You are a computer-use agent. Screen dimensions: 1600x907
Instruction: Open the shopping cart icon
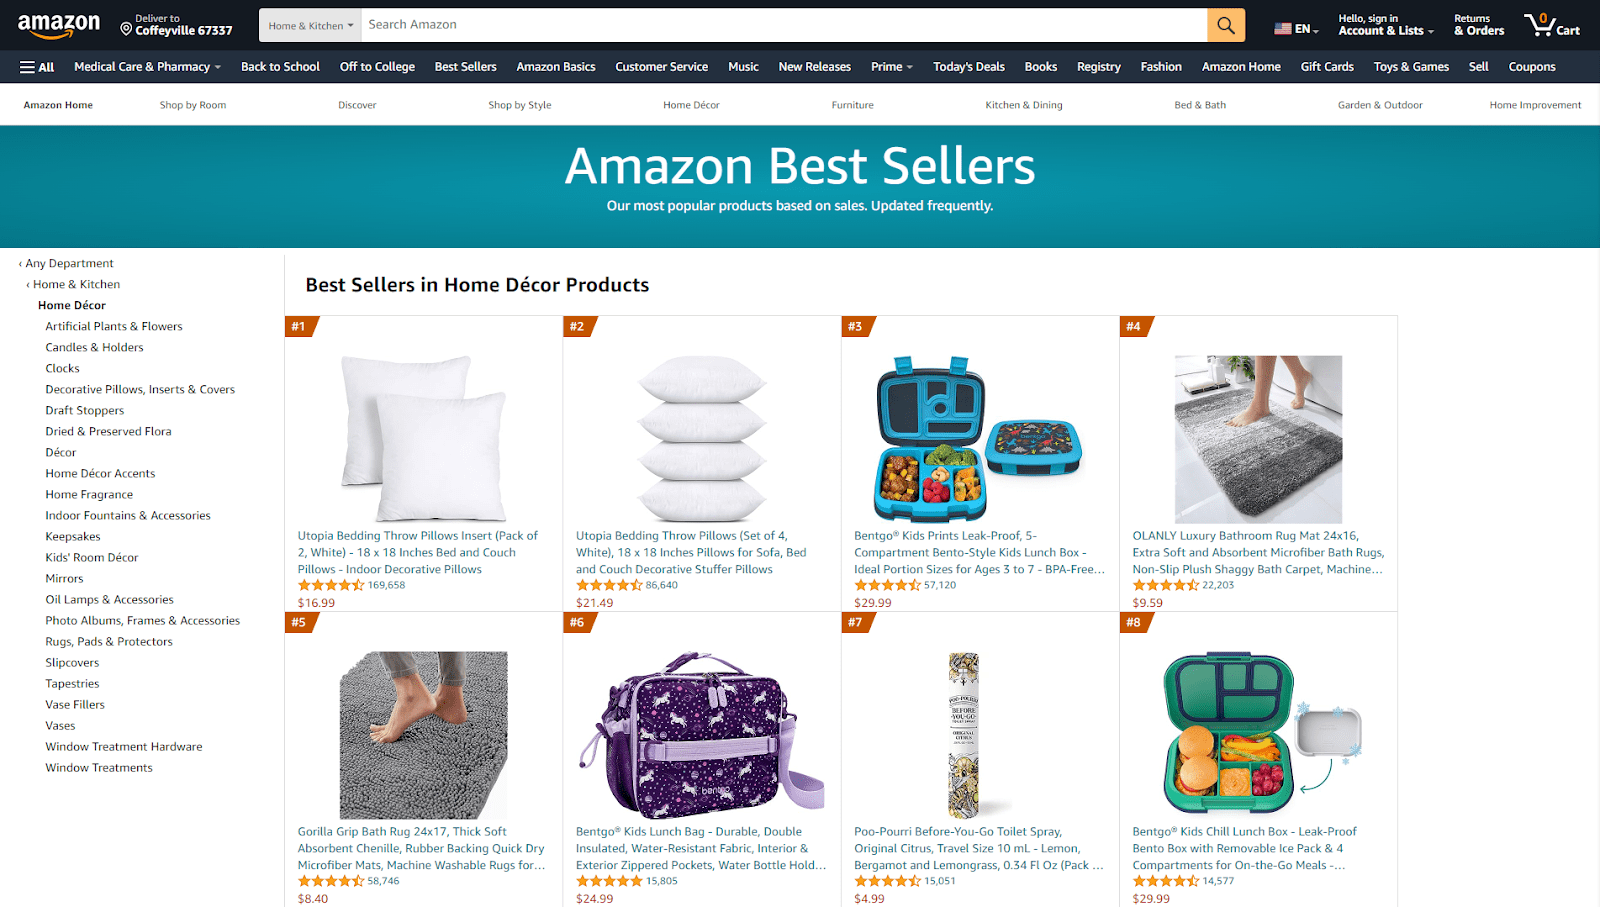tap(1552, 25)
